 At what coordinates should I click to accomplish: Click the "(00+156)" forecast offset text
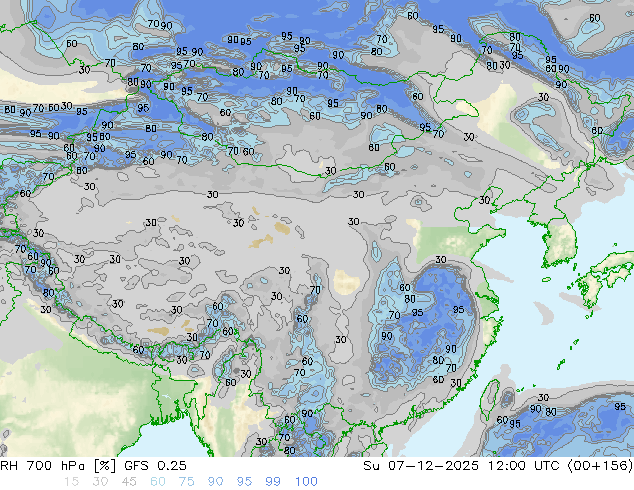[600, 466]
